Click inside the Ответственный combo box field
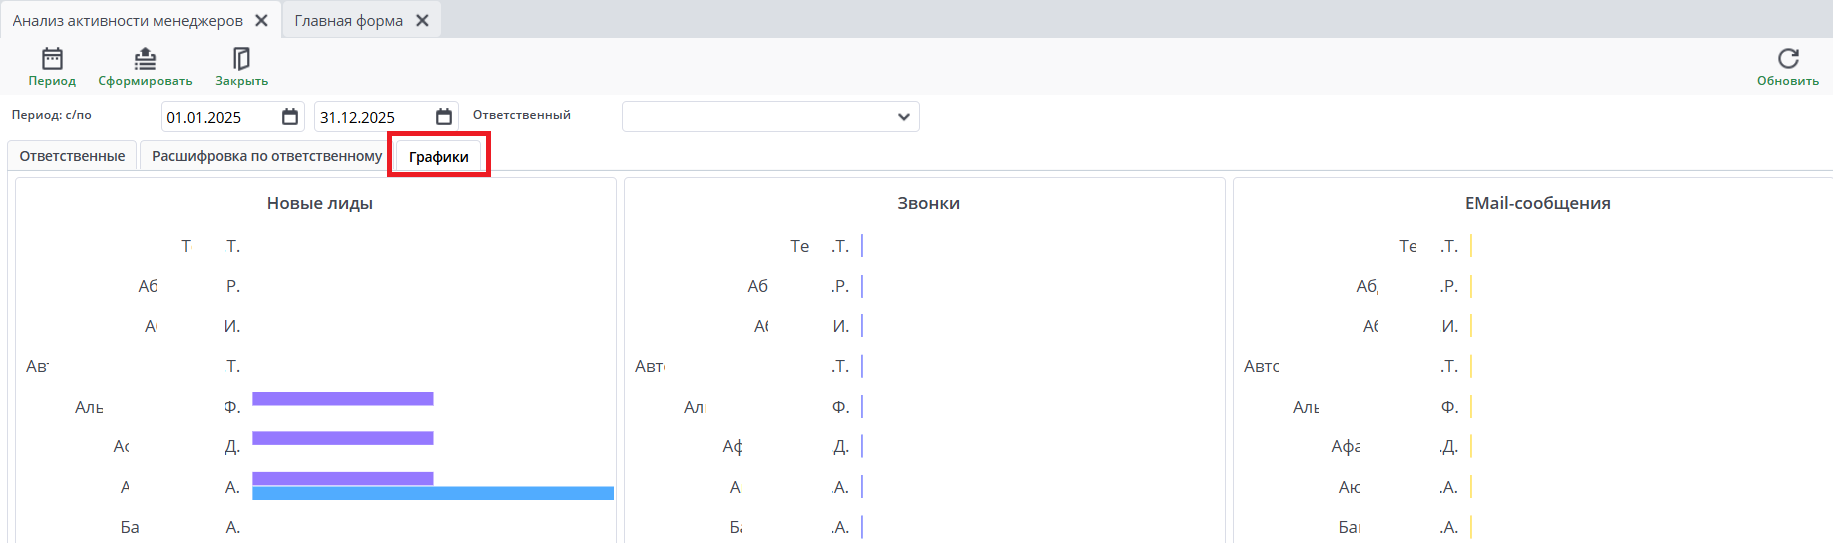Screen dimensions: 1833x543 point(755,117)
